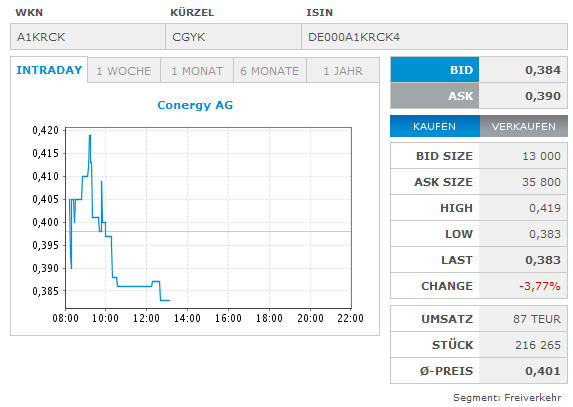Screen dimensions: 573x407
Task: Click the KAUFEN button
Action: point(435,126)
